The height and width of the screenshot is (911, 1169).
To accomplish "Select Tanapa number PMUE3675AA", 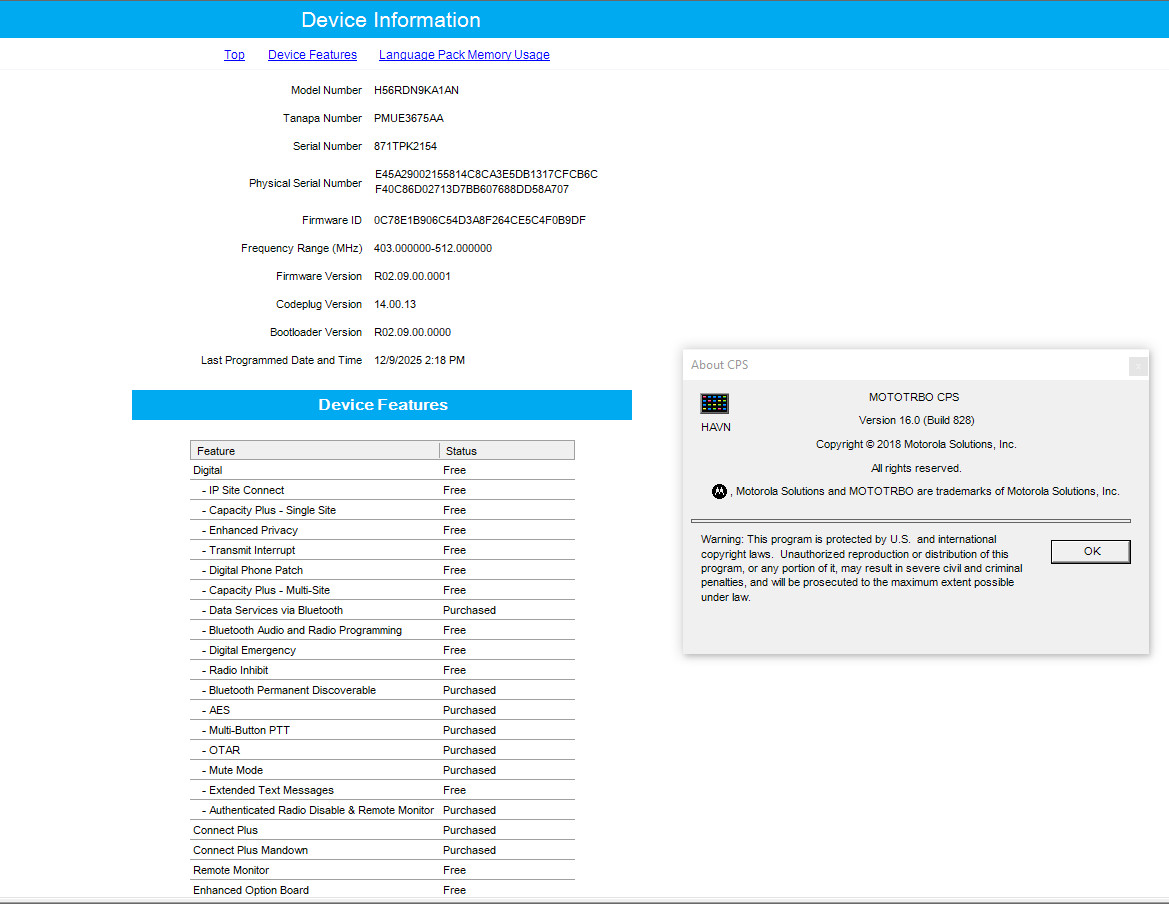I will [x=409, y=118].
